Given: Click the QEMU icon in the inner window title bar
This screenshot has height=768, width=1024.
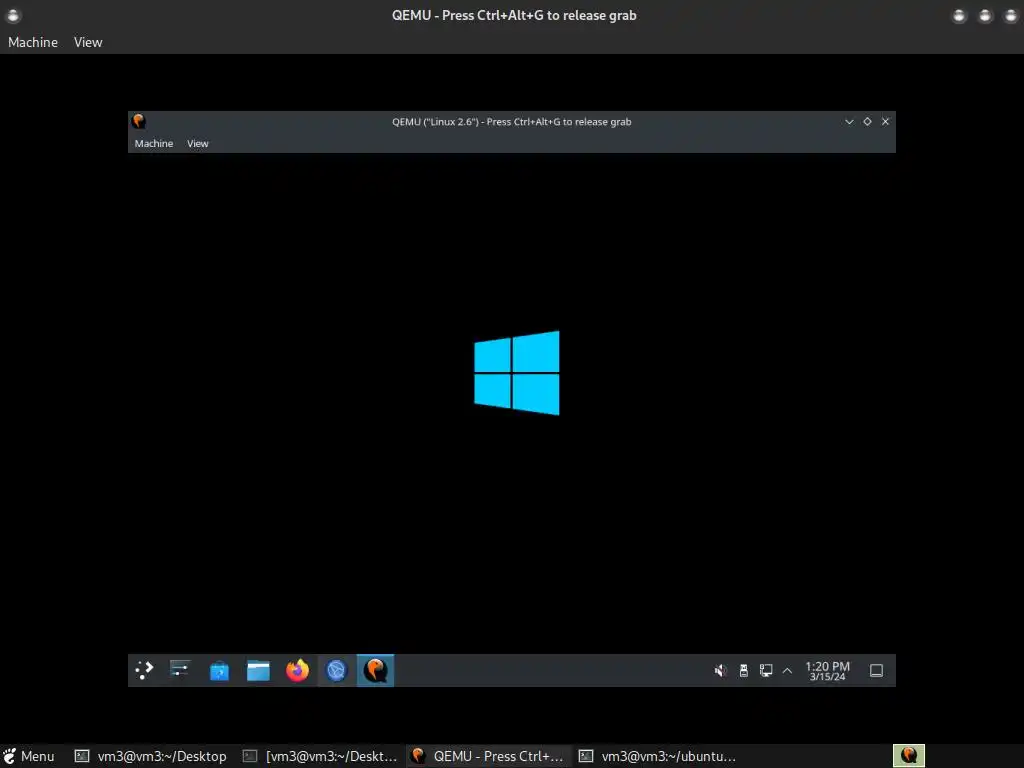Looking at the screenshot, I should click(139, 121).
